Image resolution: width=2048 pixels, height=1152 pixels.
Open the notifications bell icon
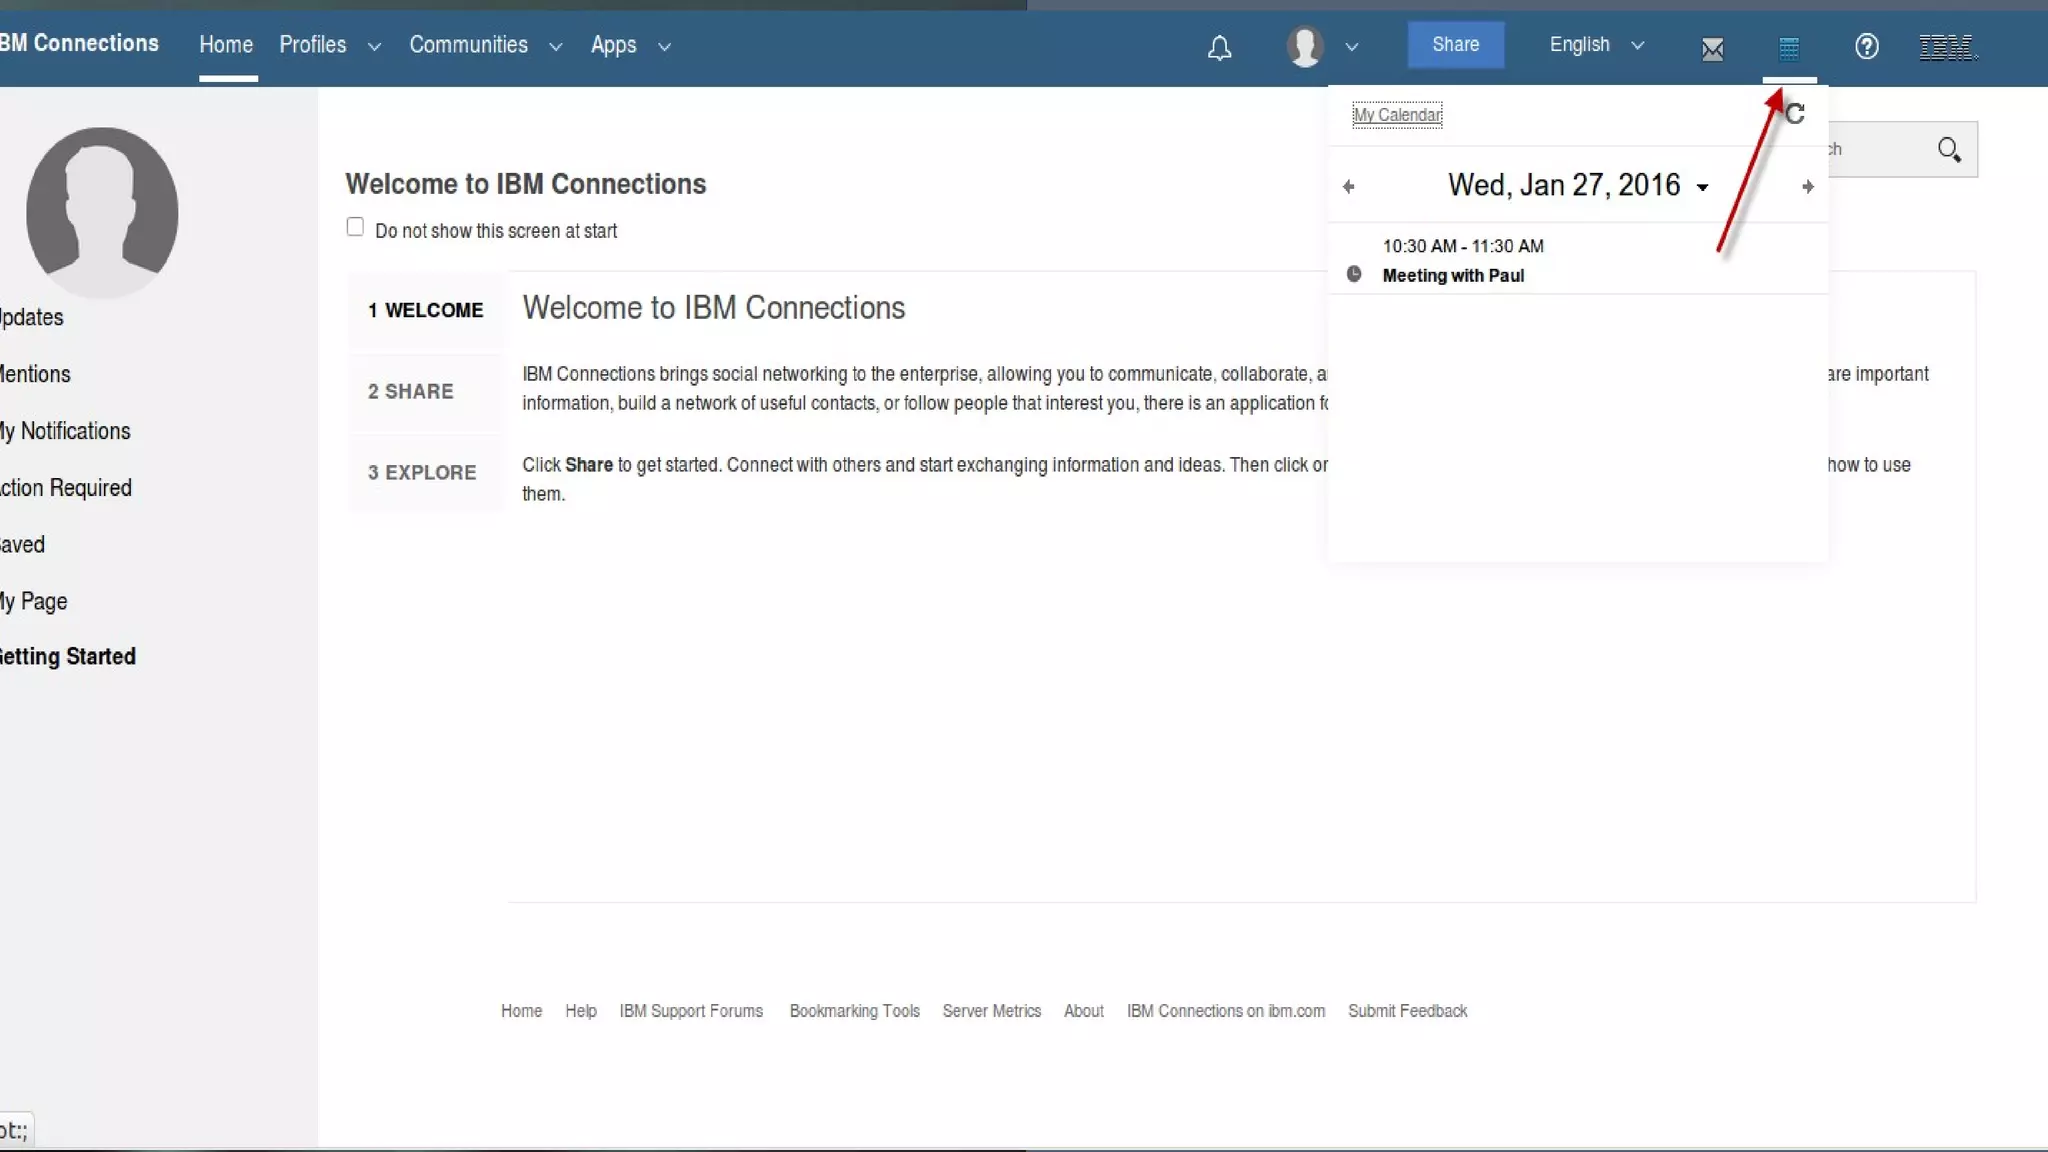tap(1219, 47)
